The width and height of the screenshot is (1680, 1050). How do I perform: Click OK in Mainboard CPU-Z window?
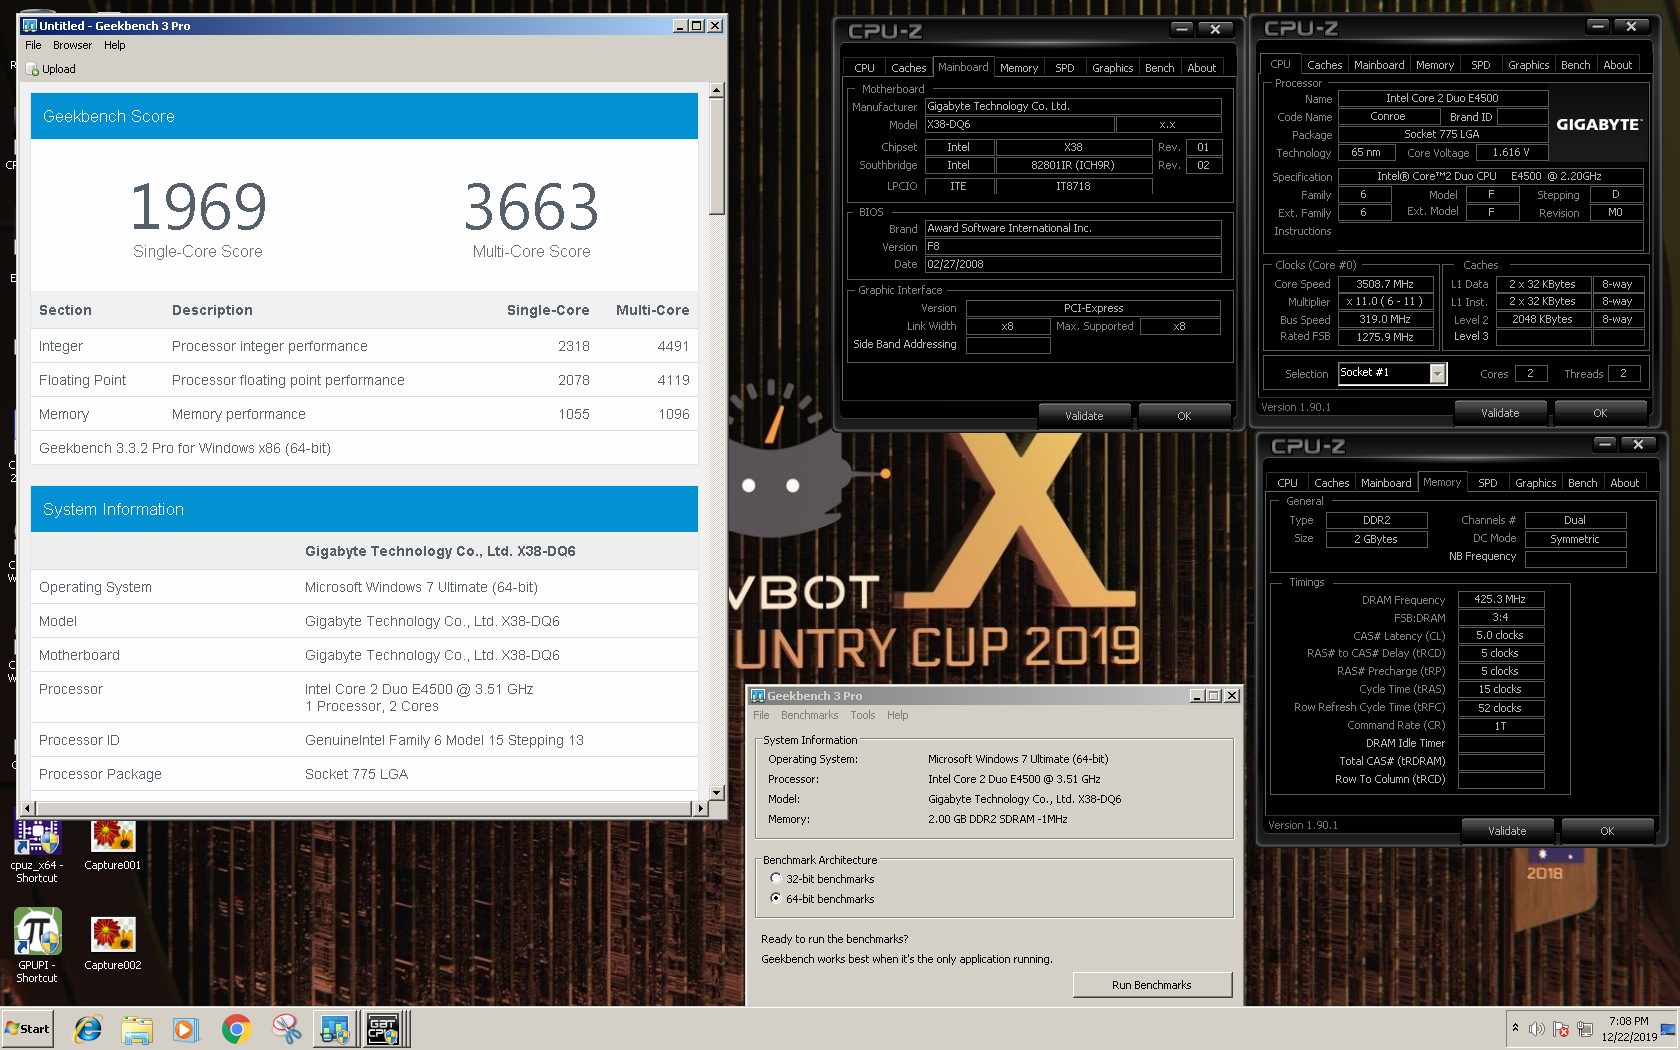point(1184,416)
